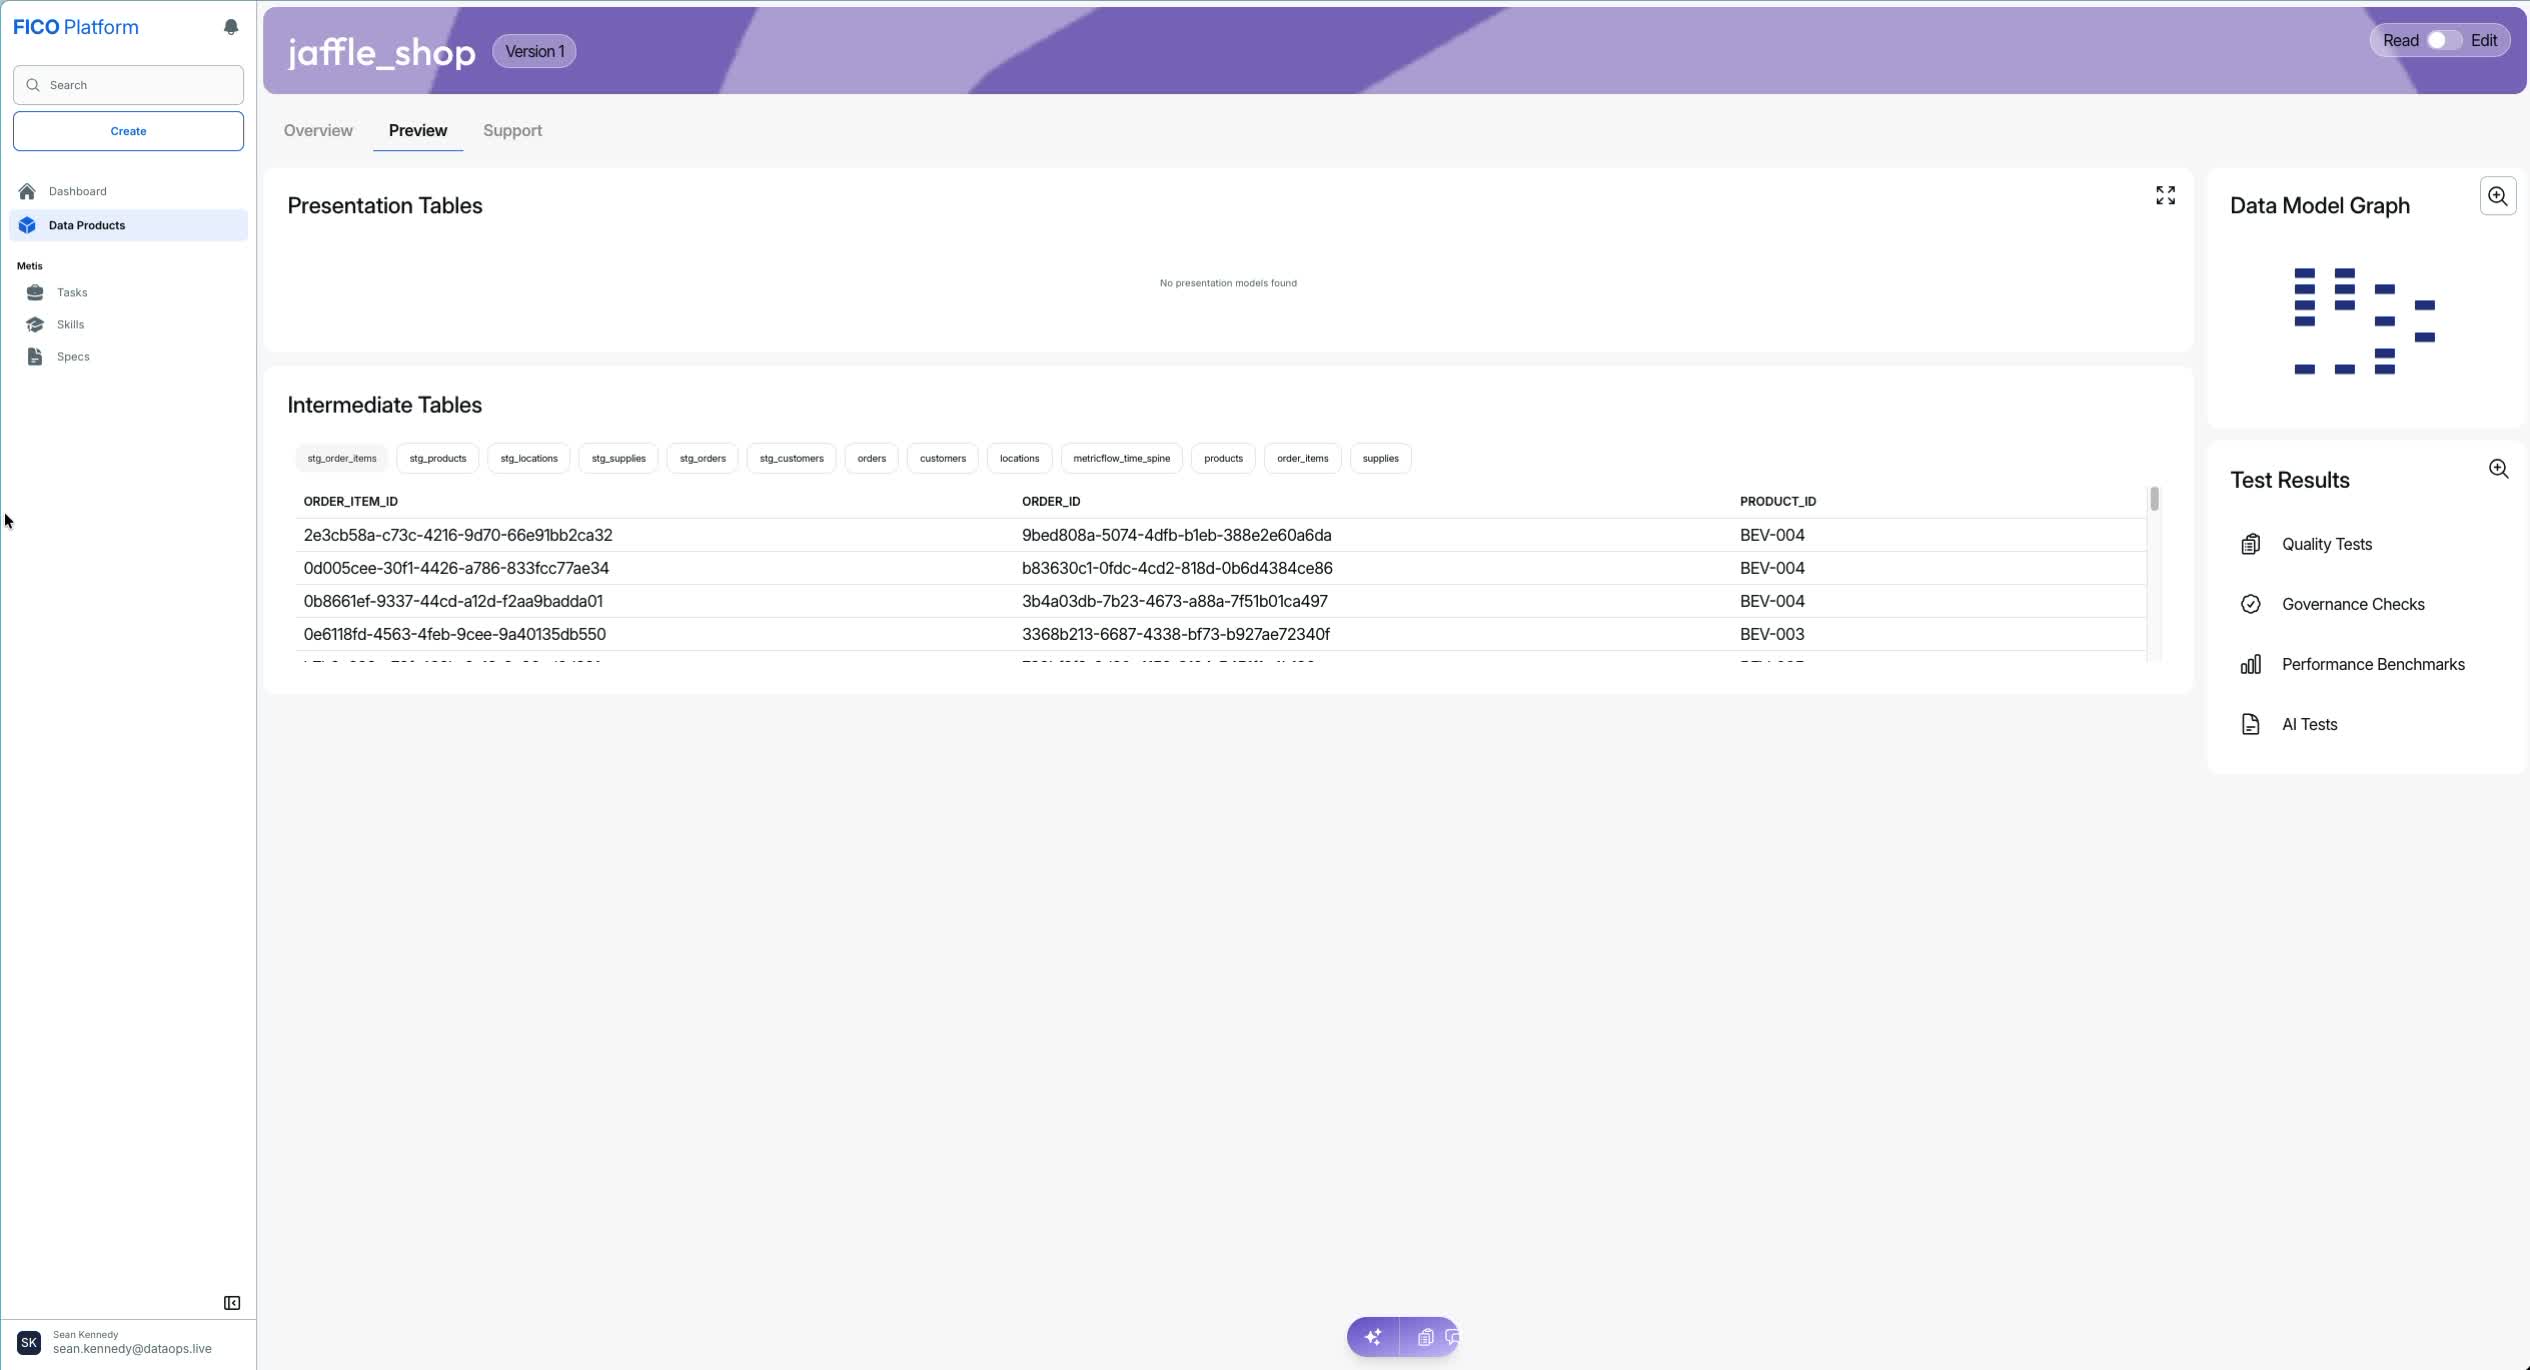Open the Dashboard nav item
Viewport: 2530px width, 1370px height.
pos(128,191)
